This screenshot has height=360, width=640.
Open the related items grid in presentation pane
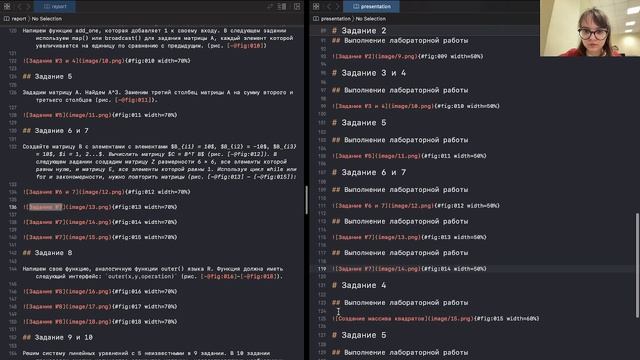316,7
